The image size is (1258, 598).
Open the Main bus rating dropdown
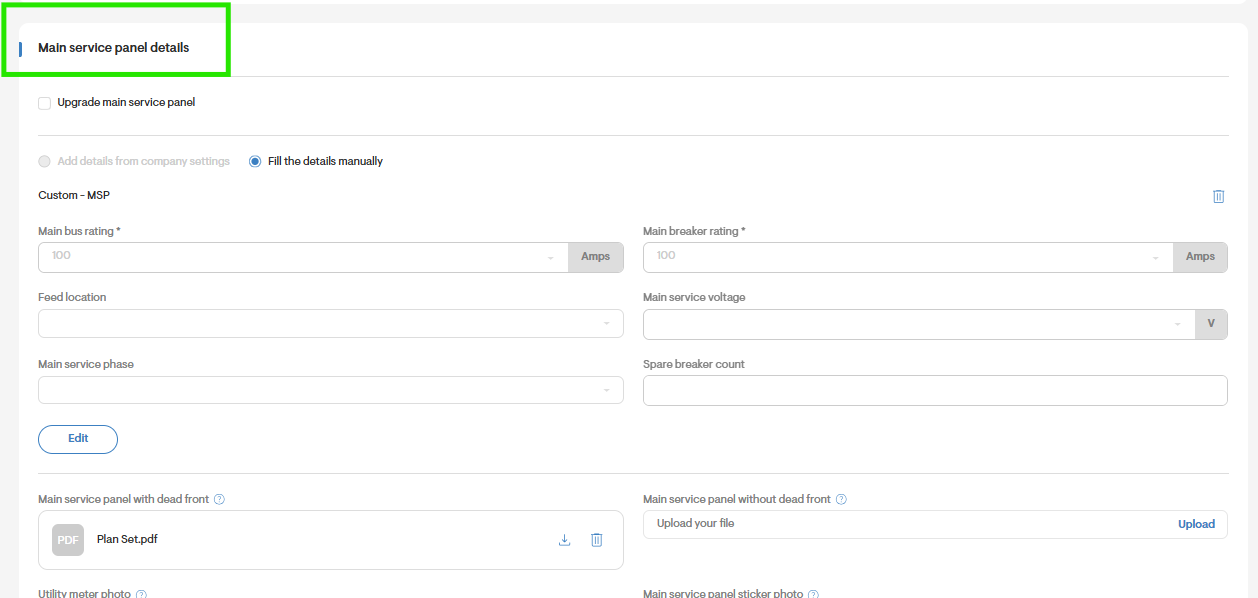303,257
